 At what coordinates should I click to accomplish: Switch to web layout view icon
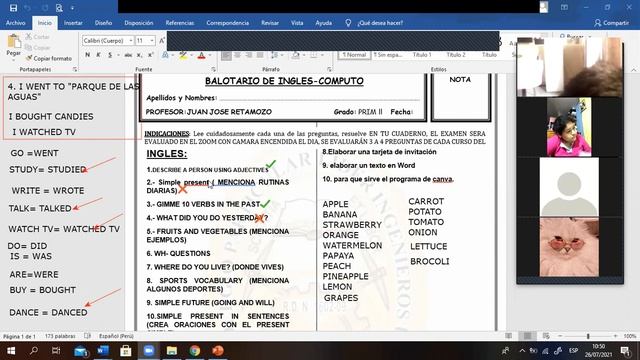[x=546, y=336]
